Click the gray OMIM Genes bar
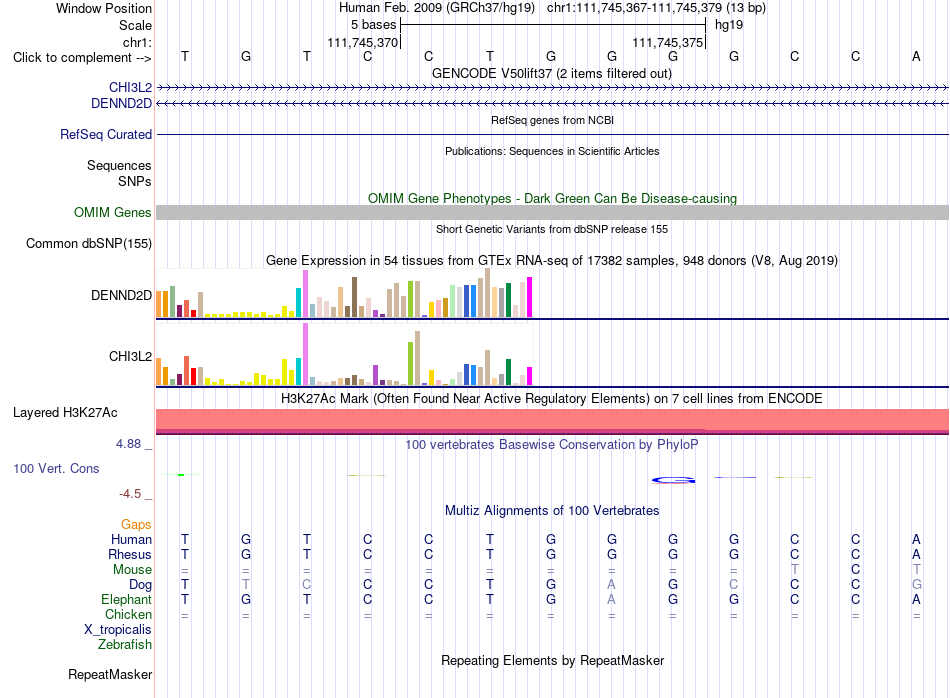950x698 pixels. point(552,212)
